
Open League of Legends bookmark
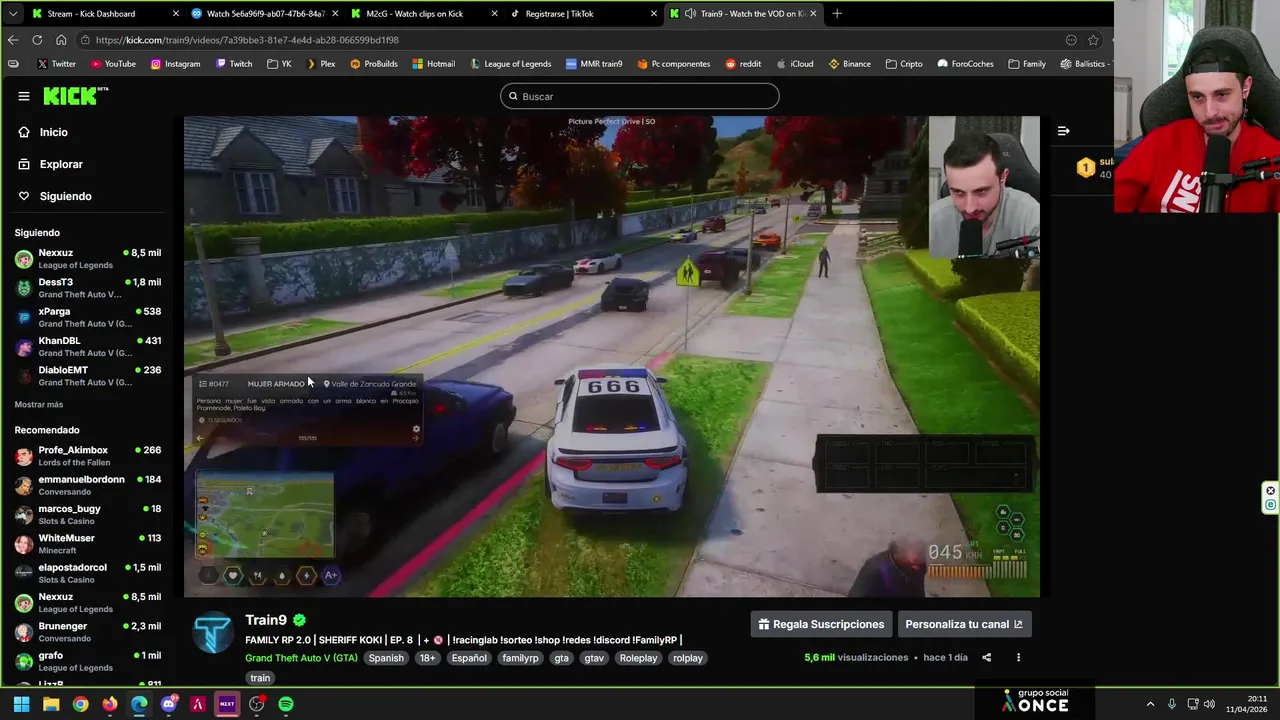509,64
